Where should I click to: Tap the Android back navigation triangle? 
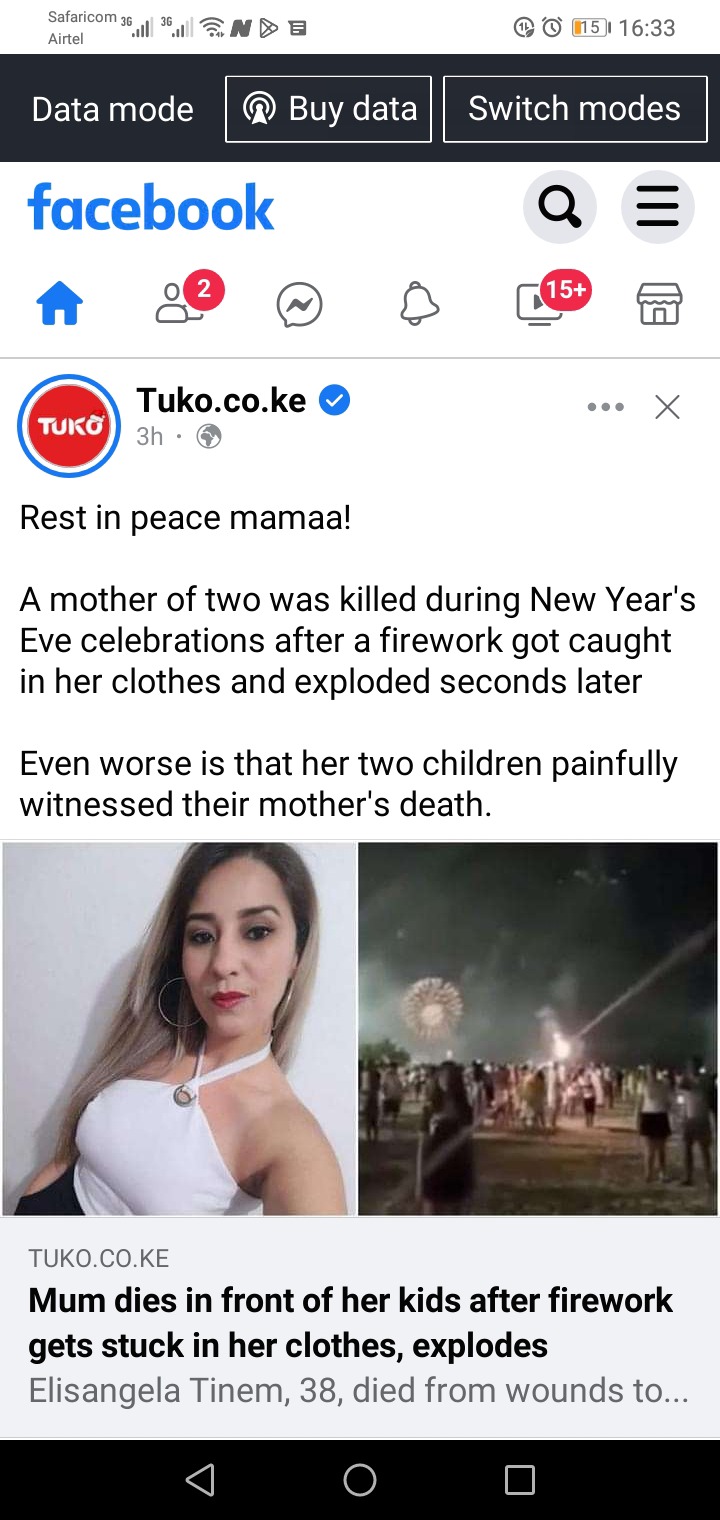pyautogui.click(x=201, y=1479)
